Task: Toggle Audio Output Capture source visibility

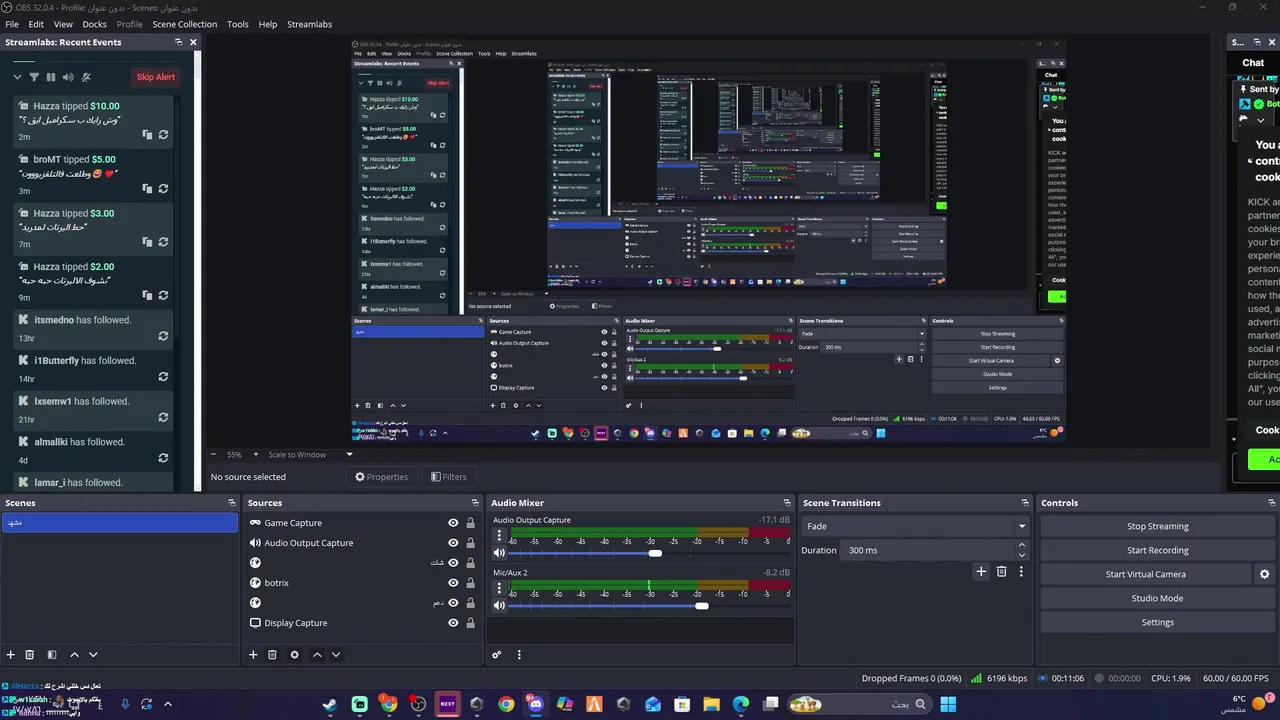Action: [453, 543]
